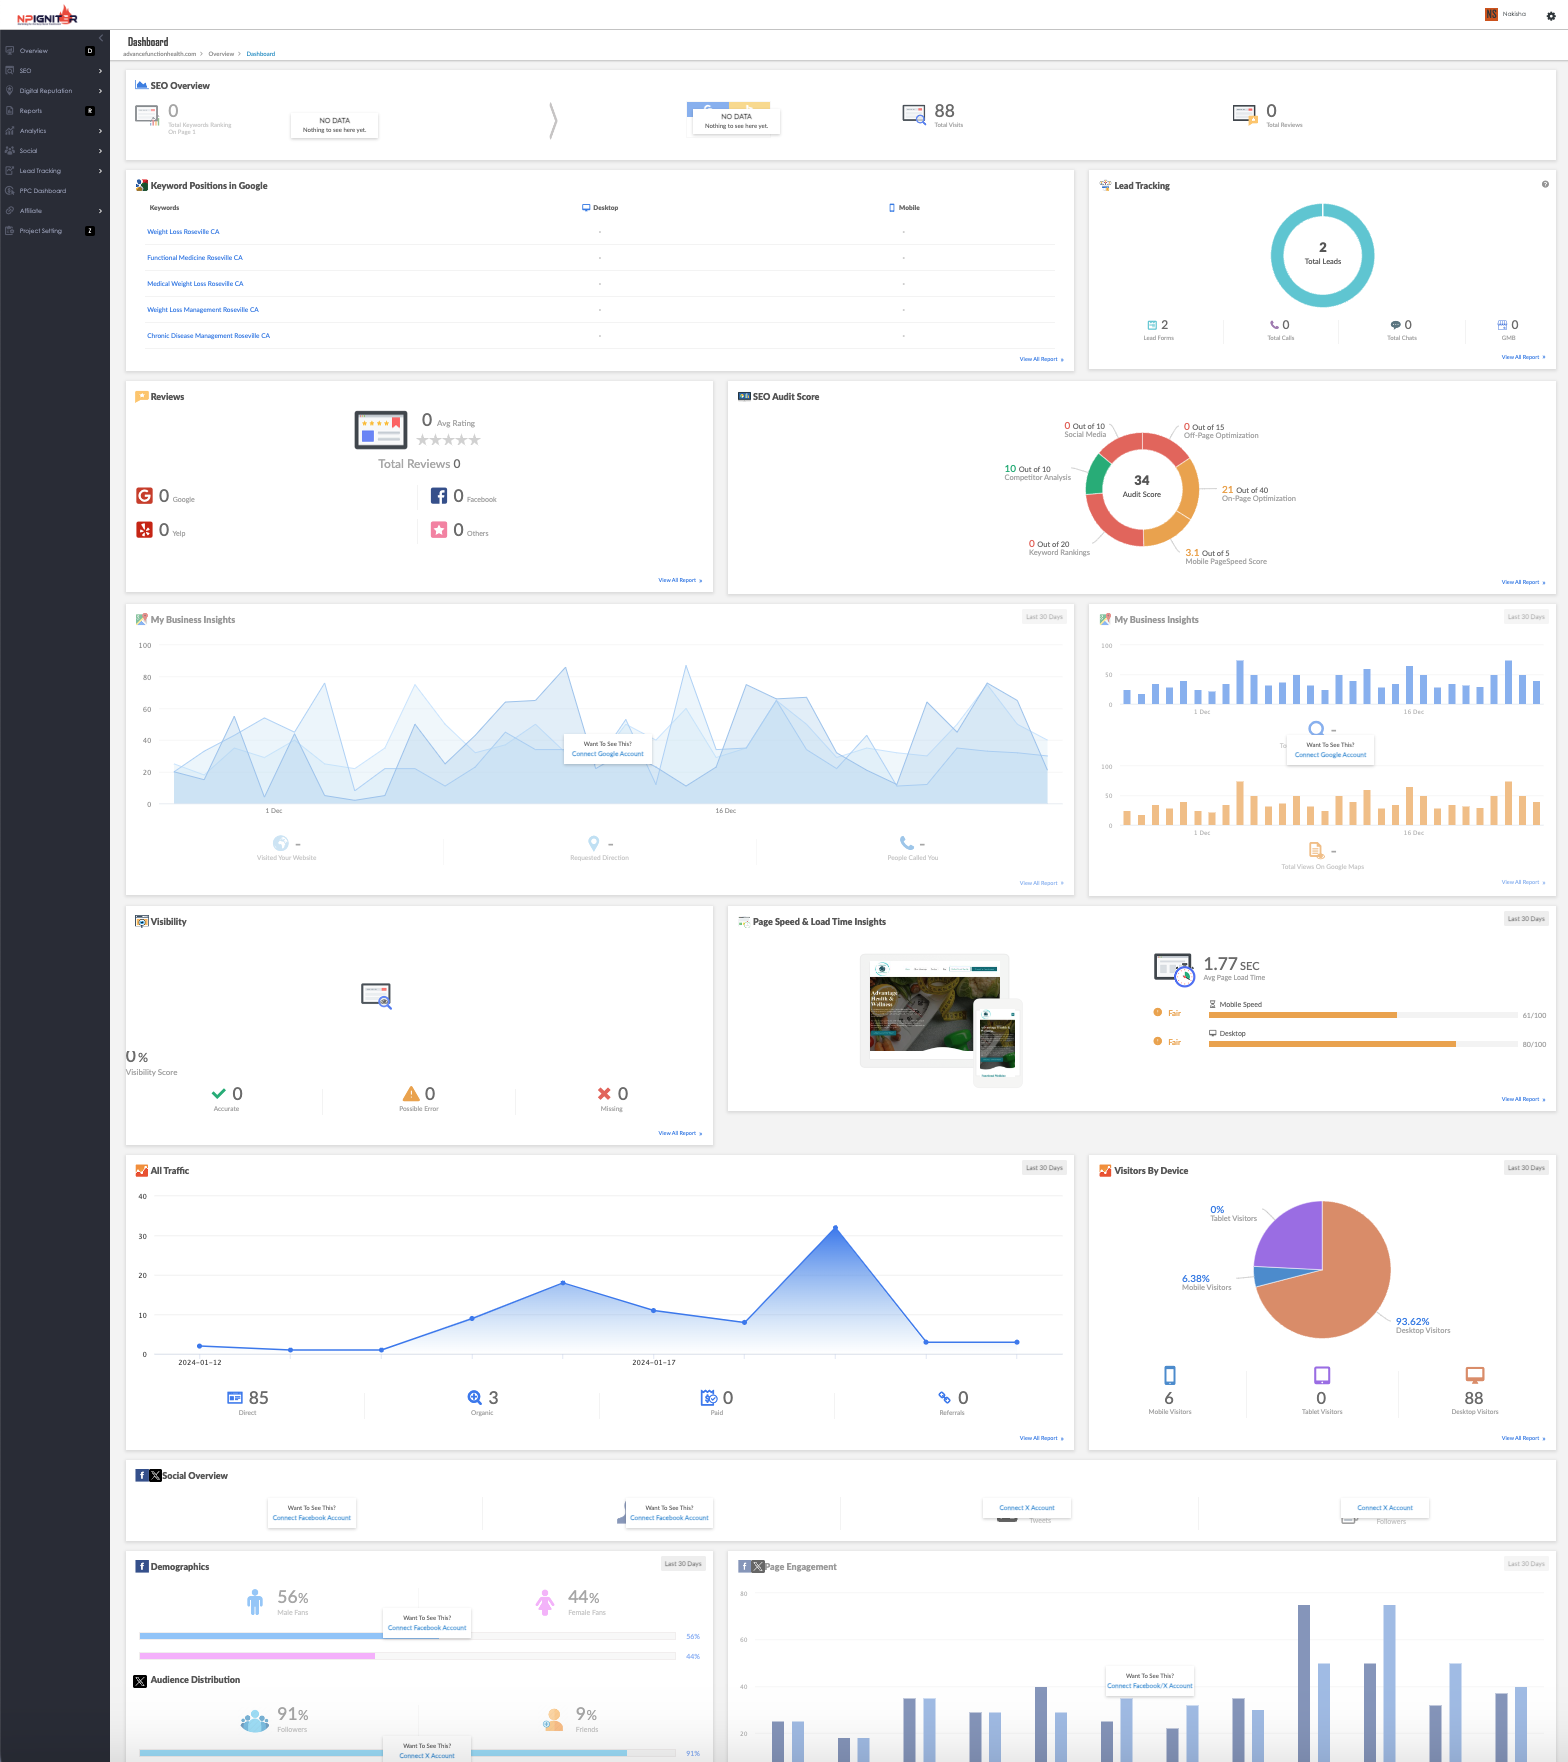Collapse the sidebar with the arrow icon

pyautogui.click(x=101, y=38)
